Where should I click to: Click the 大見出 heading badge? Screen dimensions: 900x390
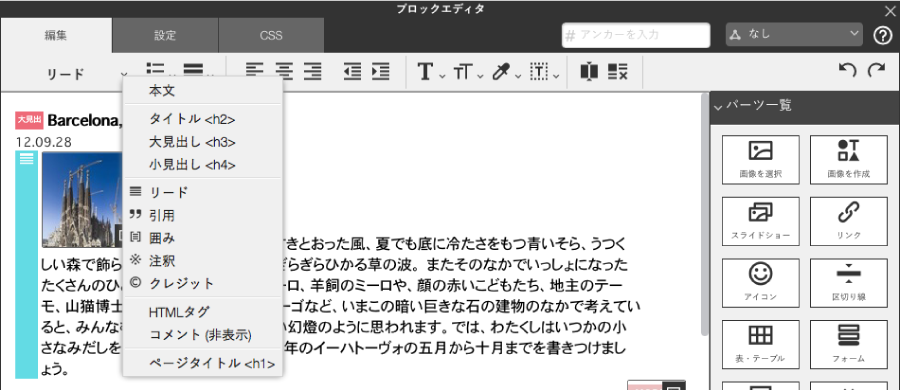pyautogui.click(x=29, y=120)
